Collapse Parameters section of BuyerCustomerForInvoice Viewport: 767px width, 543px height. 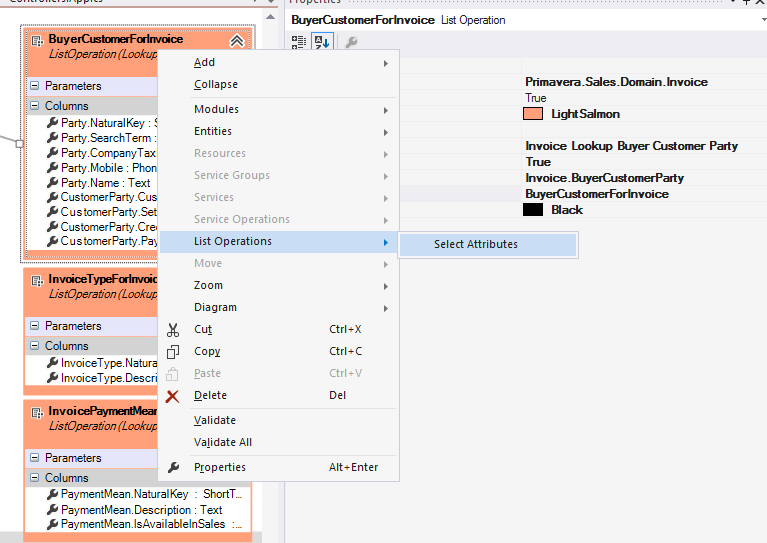click(x=34, y=86)
